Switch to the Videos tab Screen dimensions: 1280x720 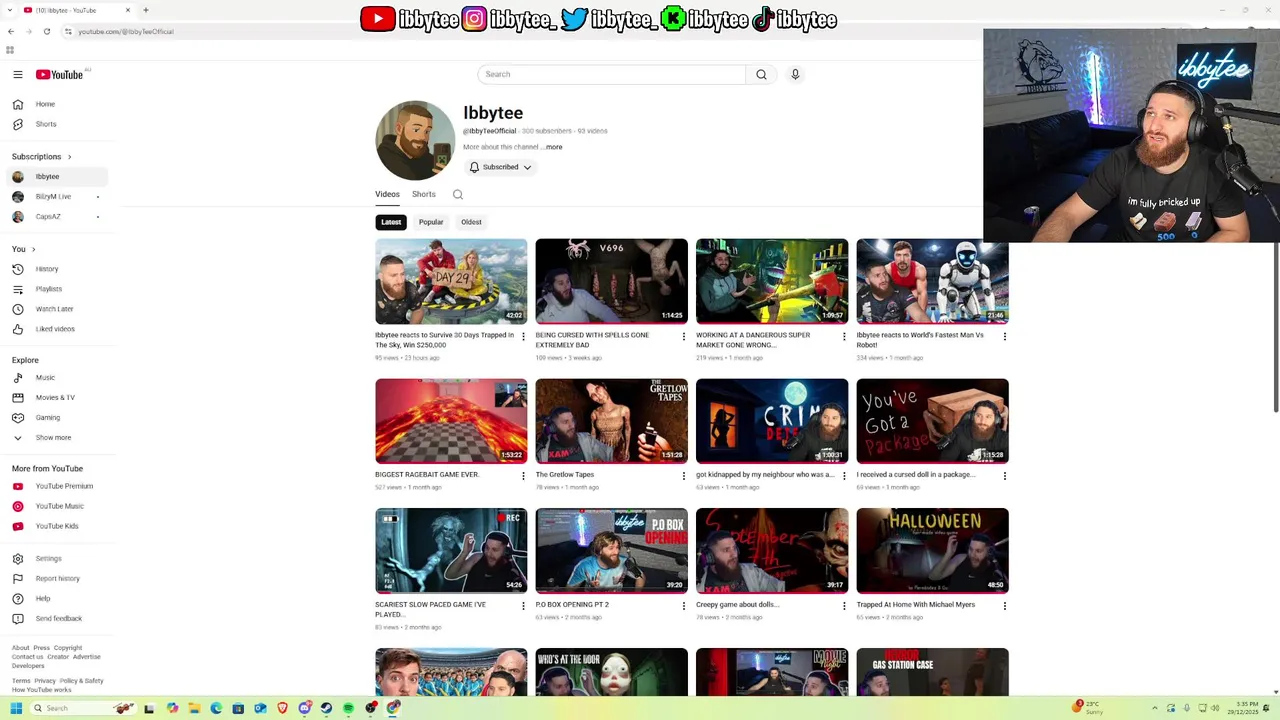click(x=387, y=194)
